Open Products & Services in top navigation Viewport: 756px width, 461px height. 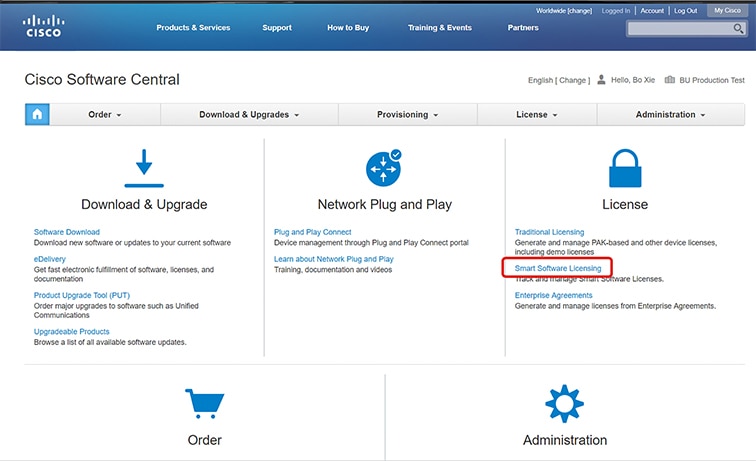coord(193,27)
